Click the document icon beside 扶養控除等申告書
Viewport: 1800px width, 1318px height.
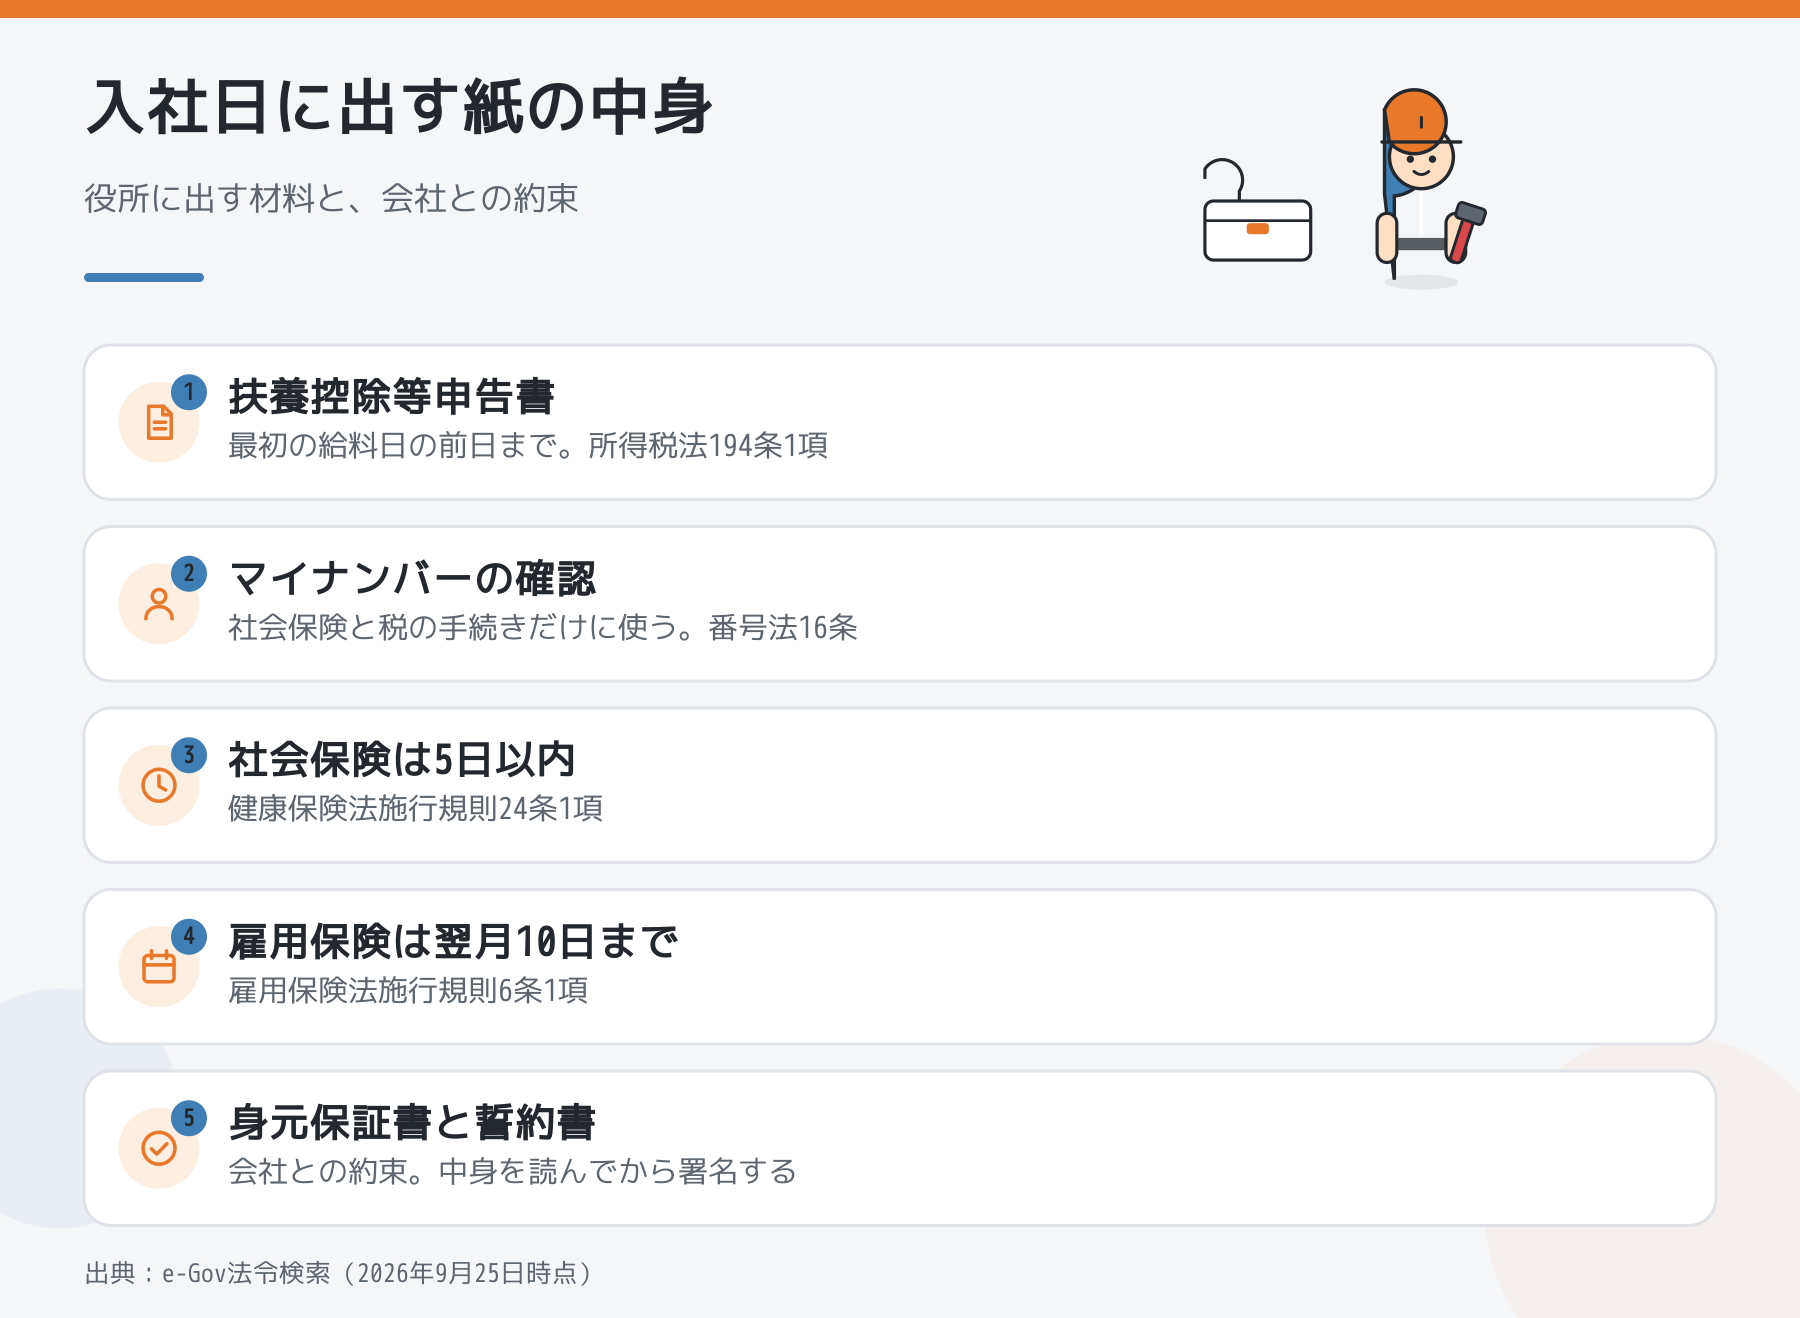(x=159, y=422)
